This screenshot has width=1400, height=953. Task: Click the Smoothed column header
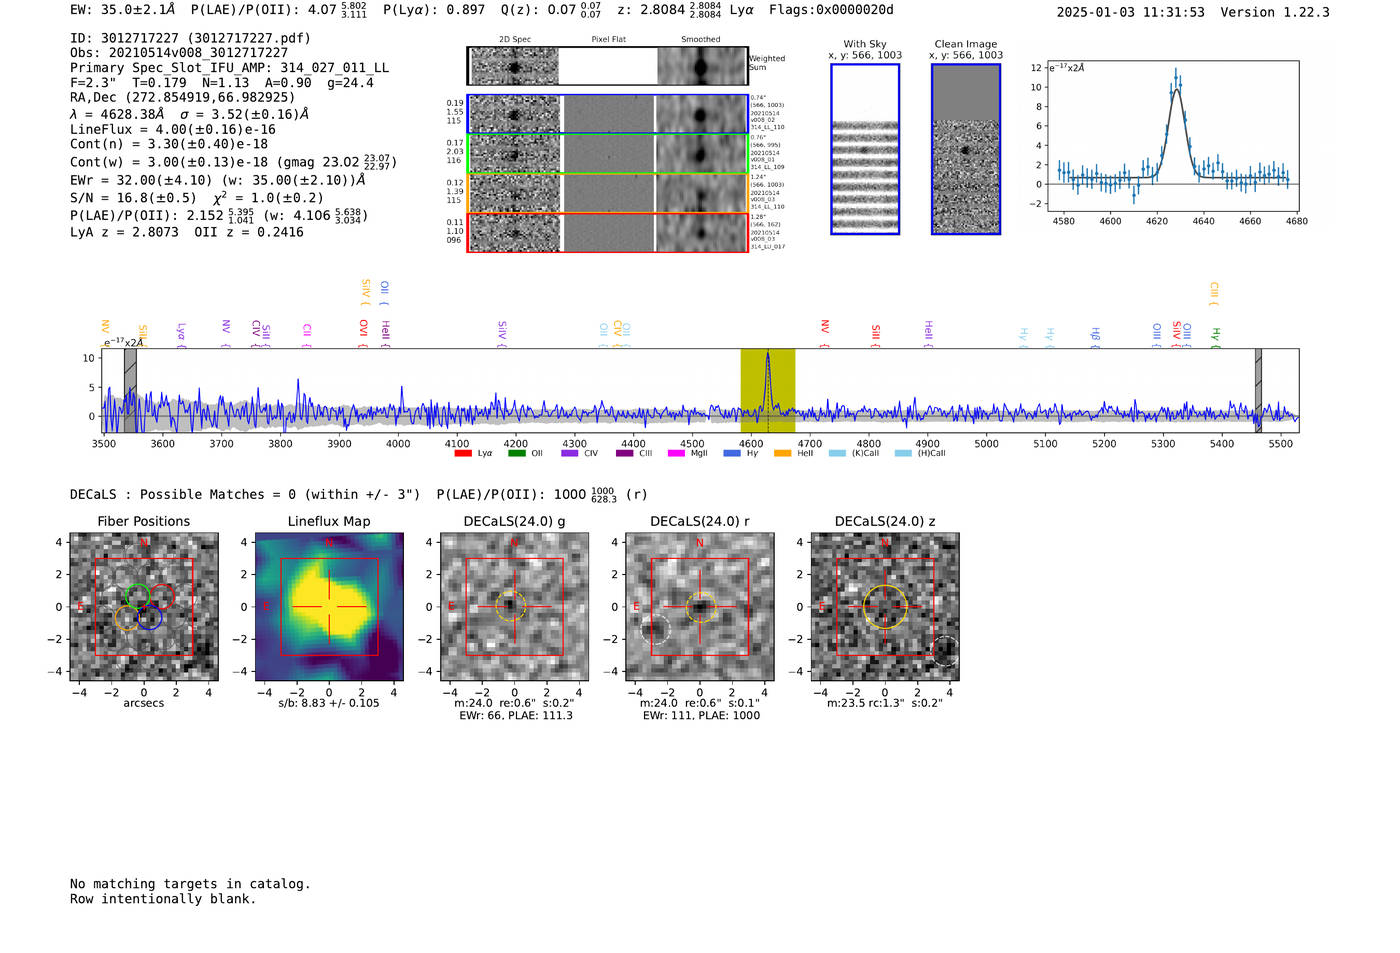pos(700,39)
